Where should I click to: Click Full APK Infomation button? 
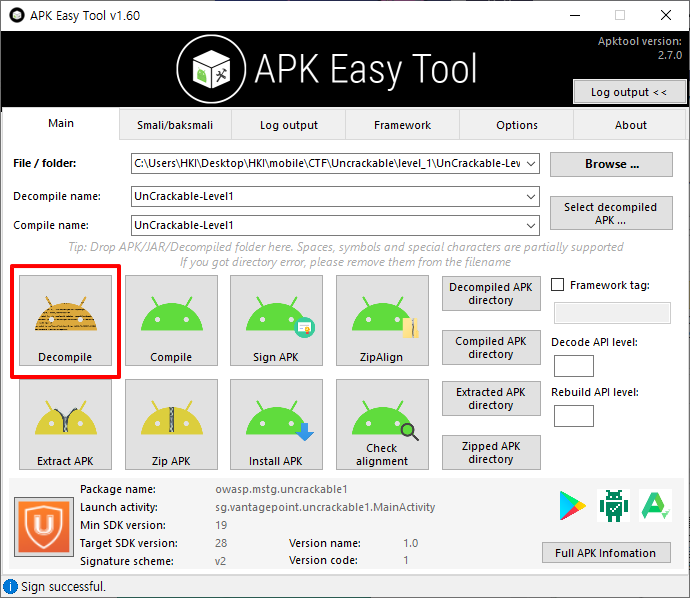606,553
